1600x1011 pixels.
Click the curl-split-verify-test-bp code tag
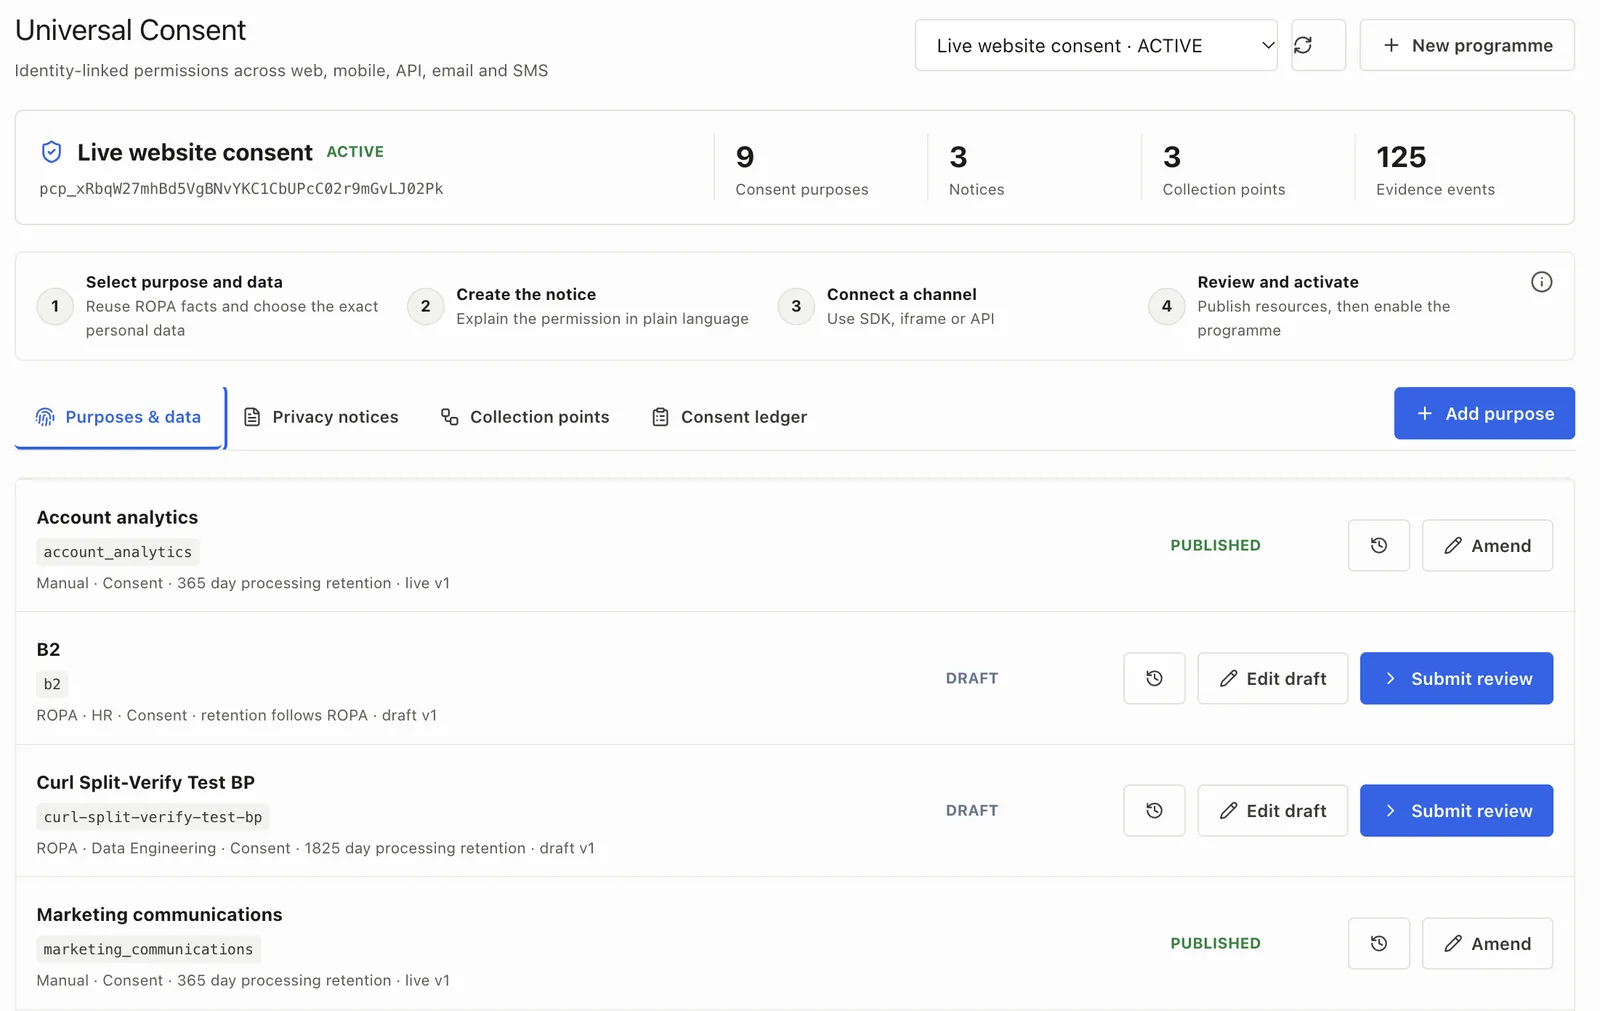tap(153, 817)
